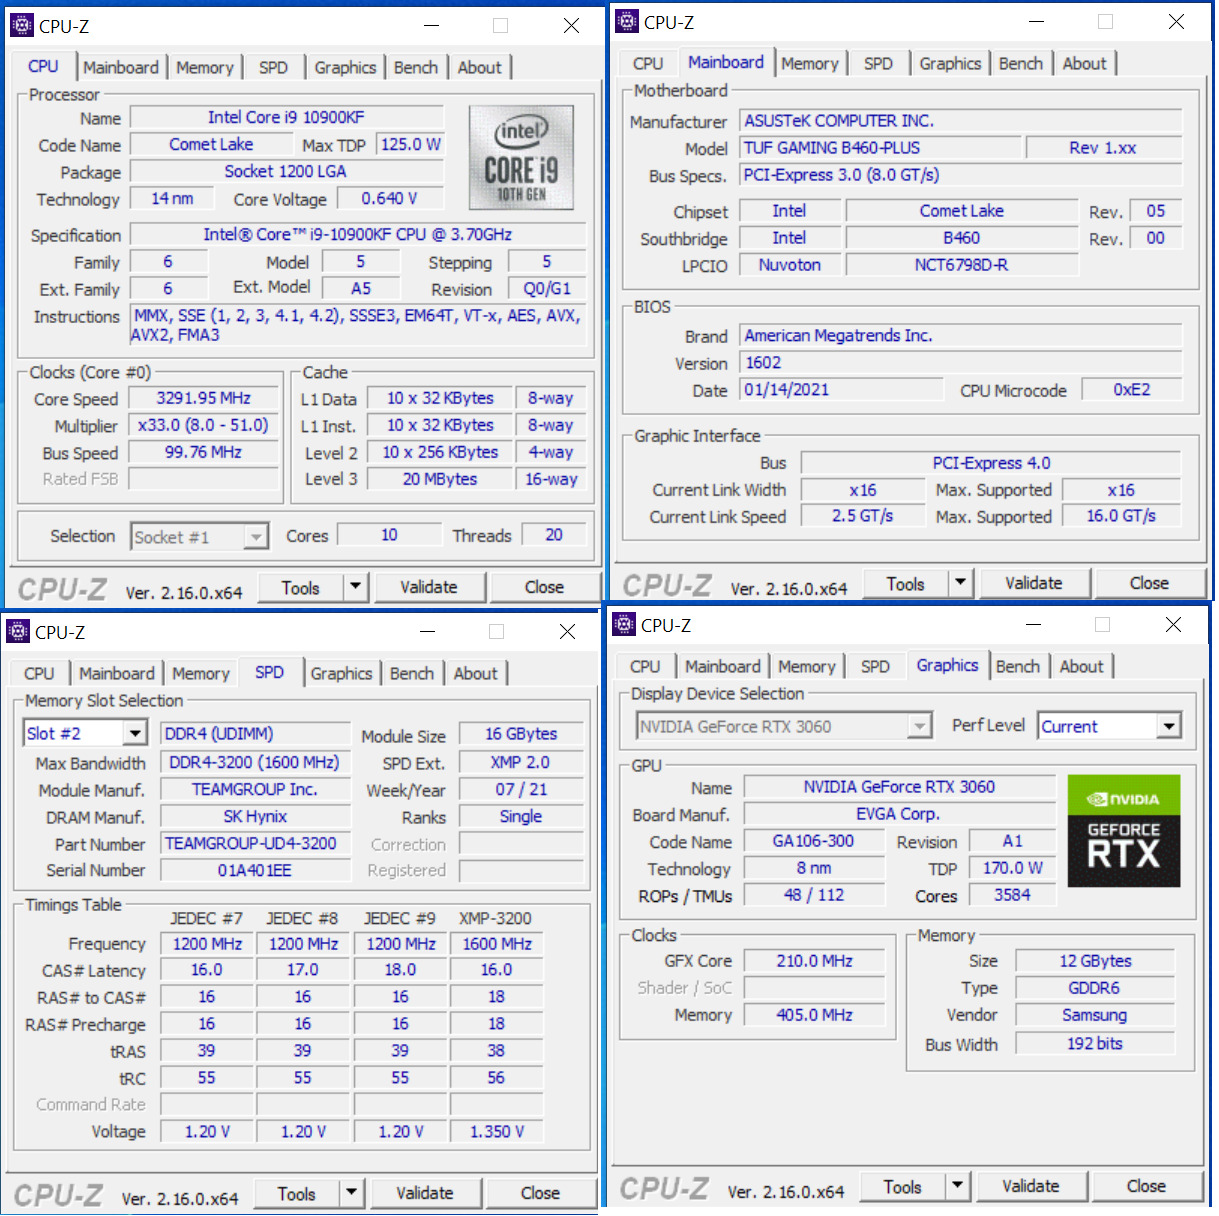Switch to CPU tab in Mainboard window
Image resolution: width=1219 pixels, height=1216 pixels.
click(647, 63)
